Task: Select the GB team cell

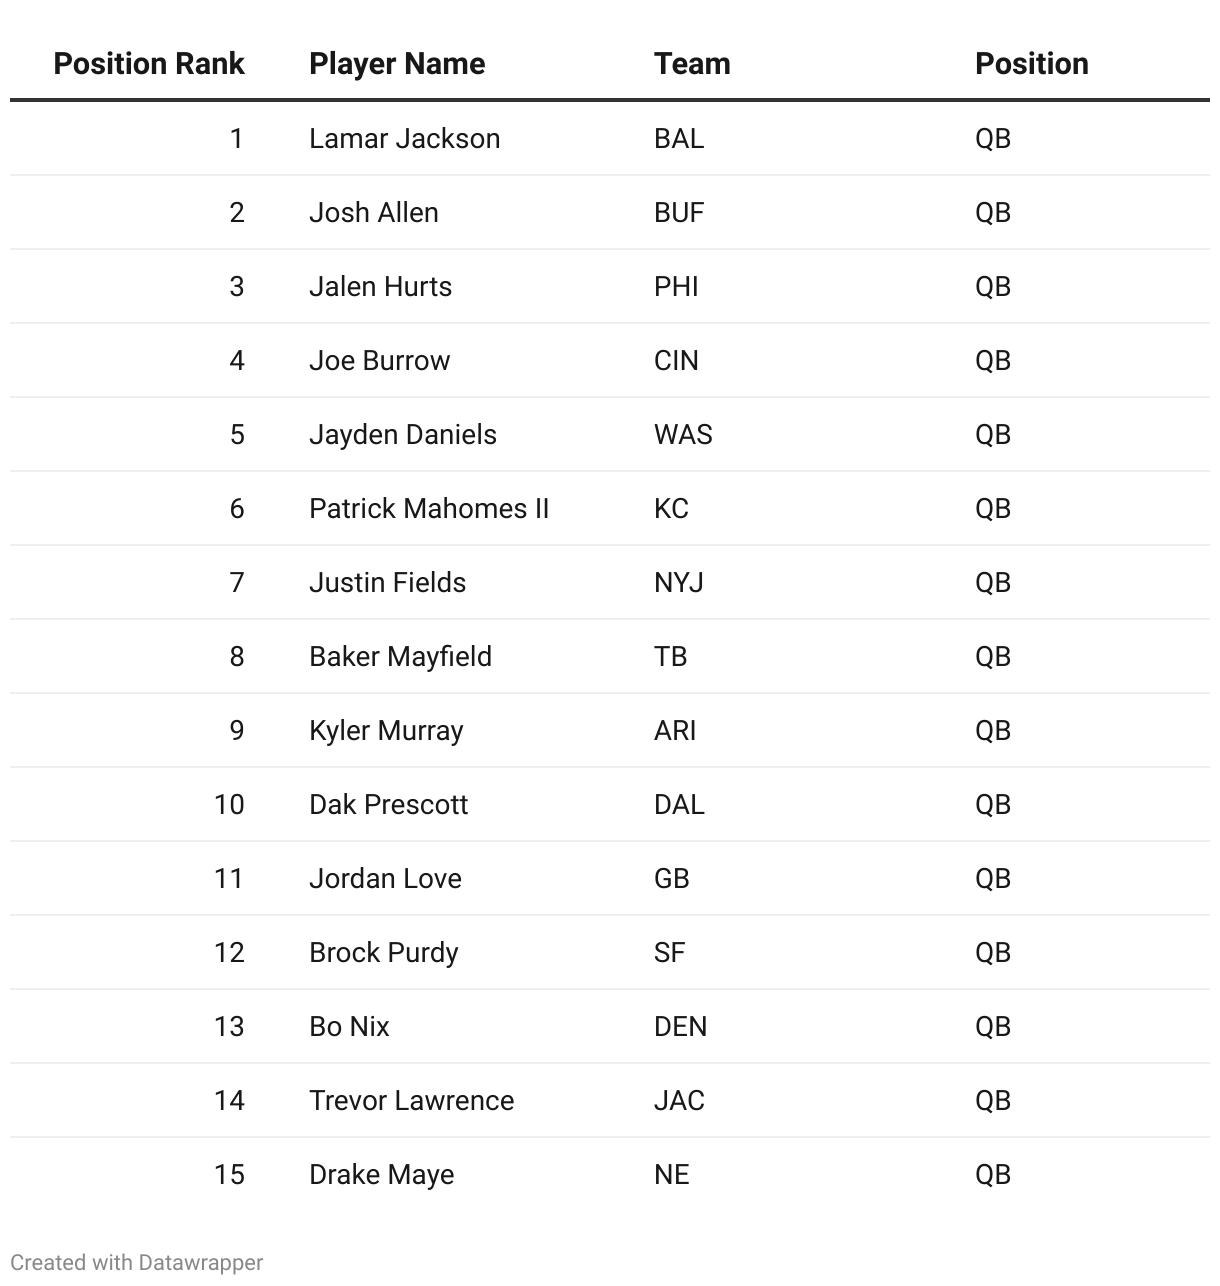Action: tap(671, 878)
